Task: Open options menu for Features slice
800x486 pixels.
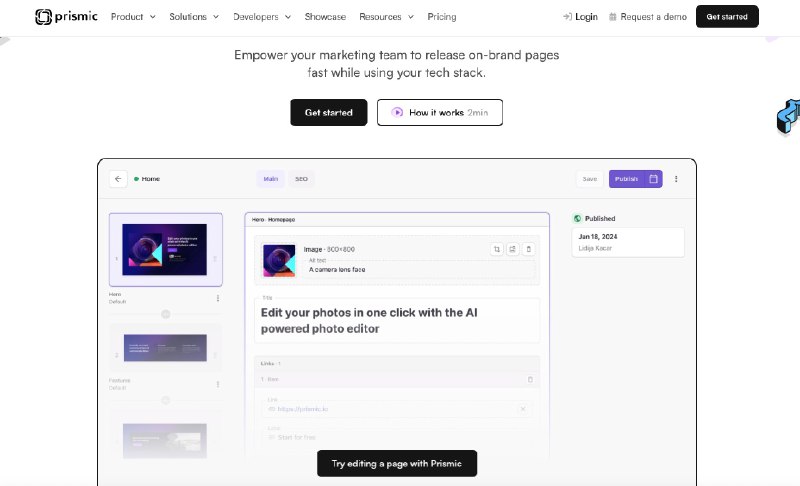Action: coord(218,384)
